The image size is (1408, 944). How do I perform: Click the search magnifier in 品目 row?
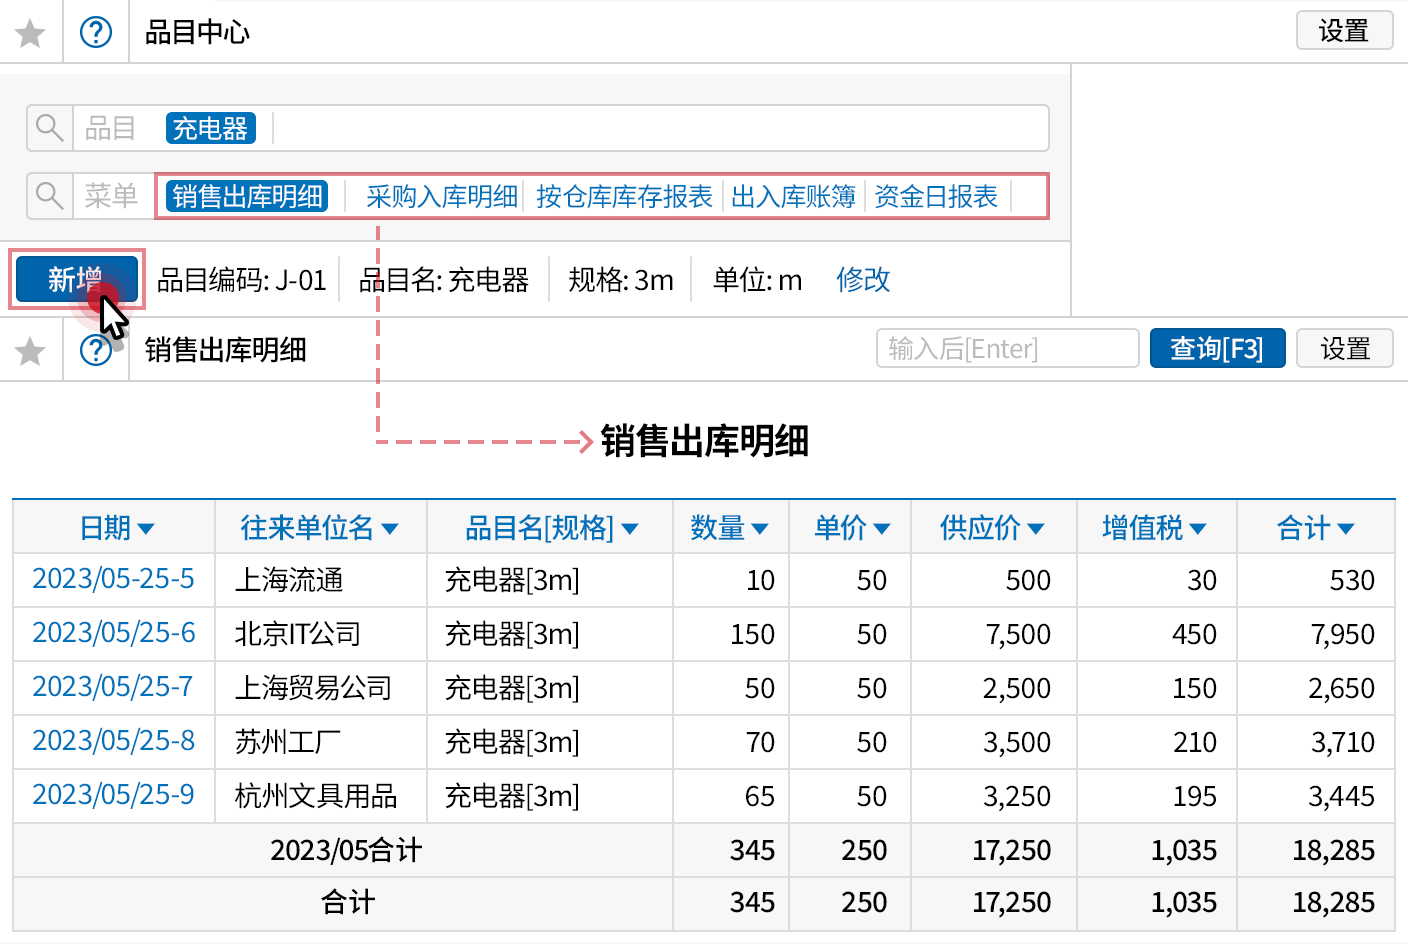(49, 128)
